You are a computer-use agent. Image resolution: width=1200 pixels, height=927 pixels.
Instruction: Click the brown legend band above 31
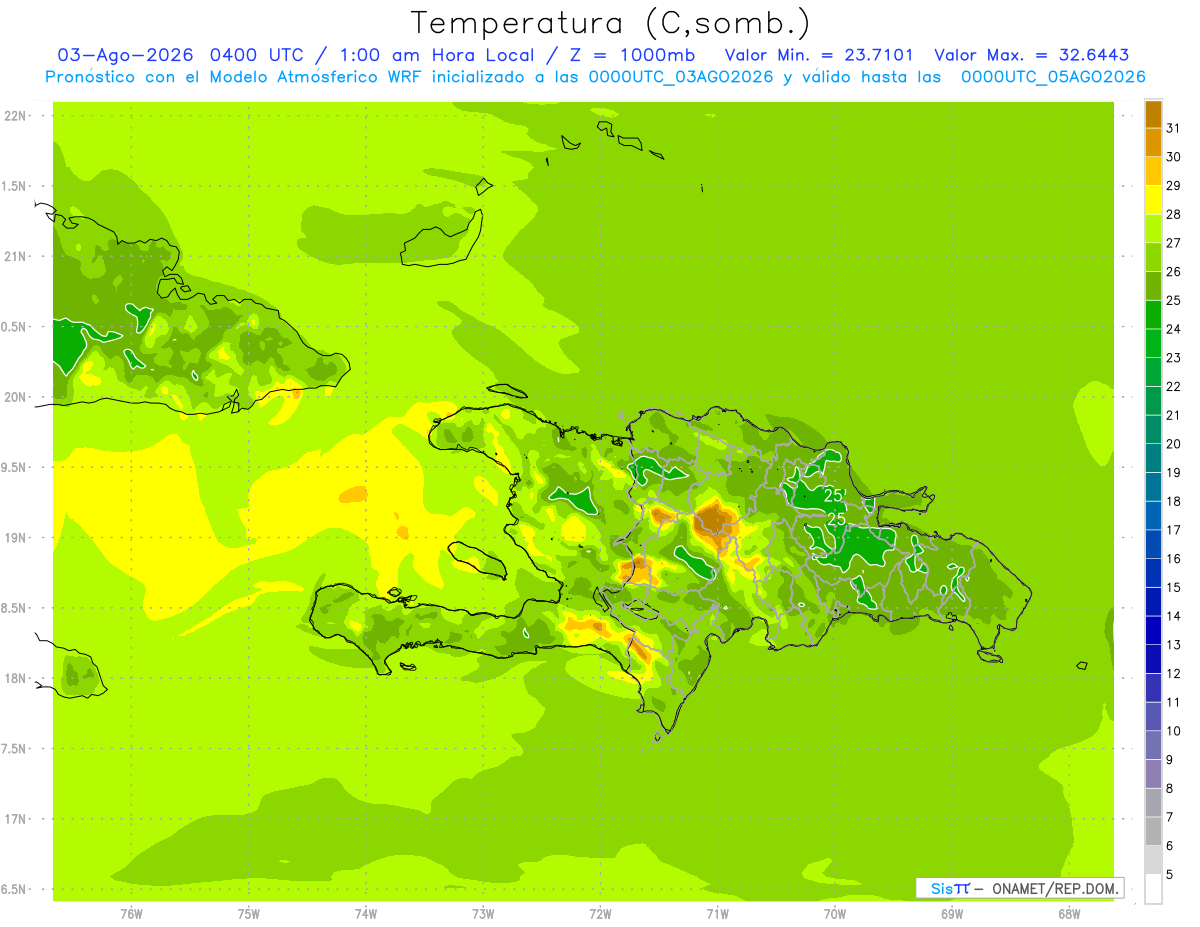(1153, 114)
